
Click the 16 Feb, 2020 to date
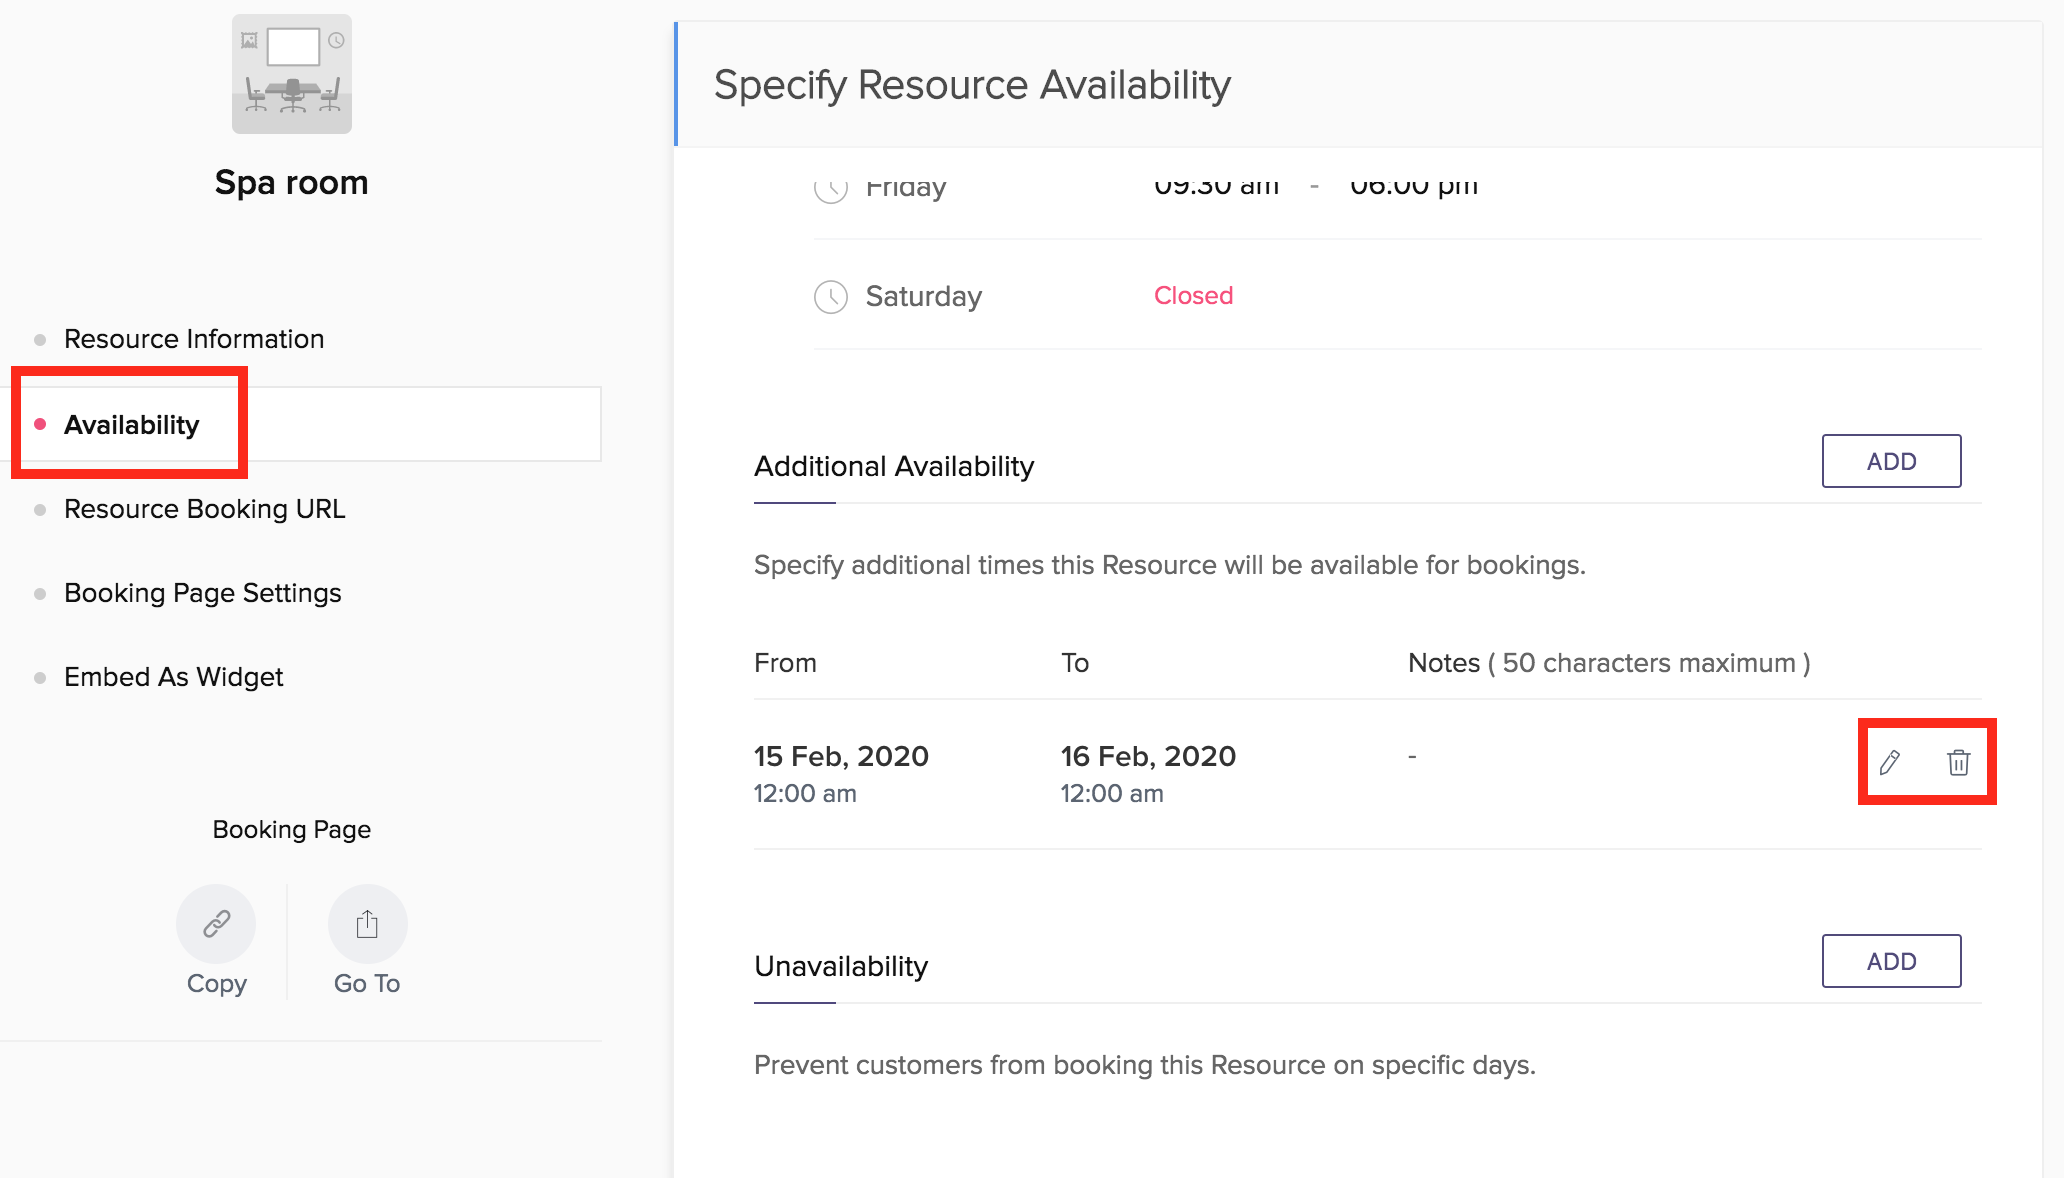point(1148,756)
